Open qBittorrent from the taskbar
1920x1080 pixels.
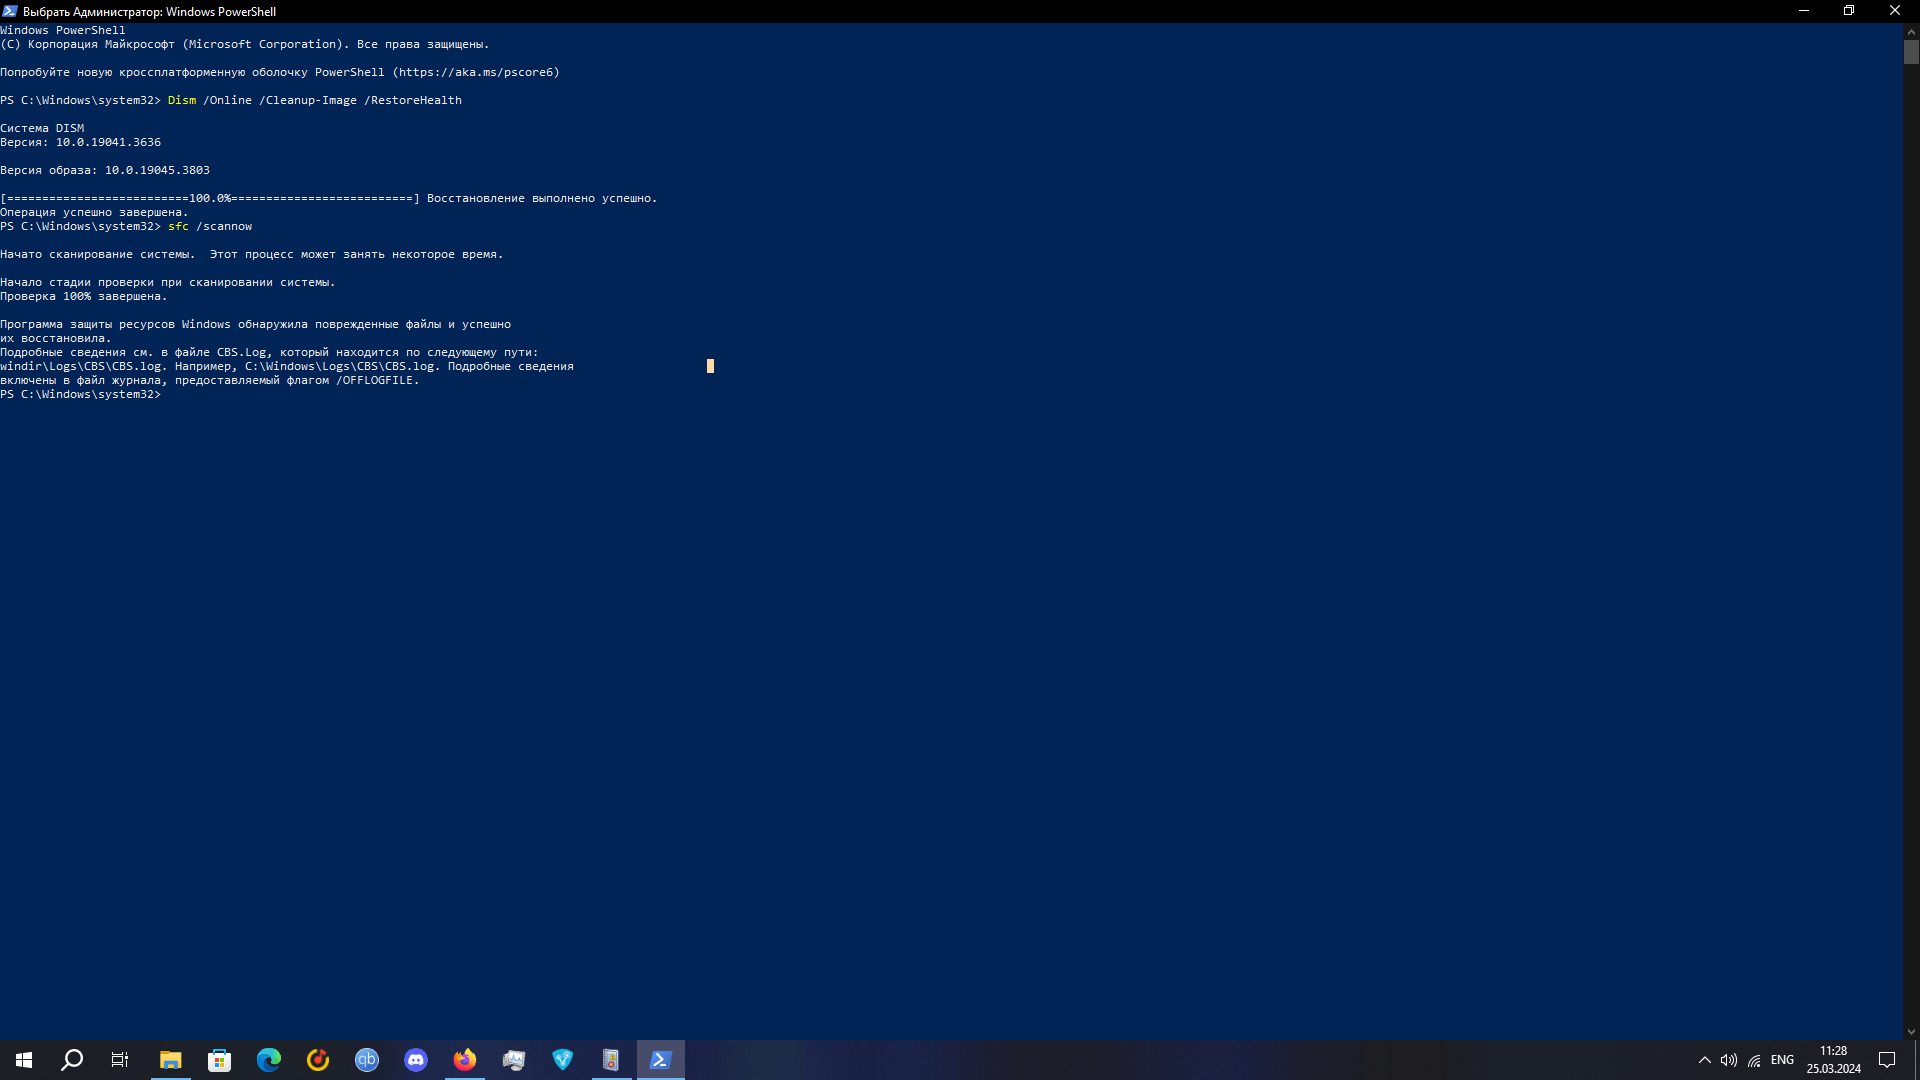(x=367, y=1060)
